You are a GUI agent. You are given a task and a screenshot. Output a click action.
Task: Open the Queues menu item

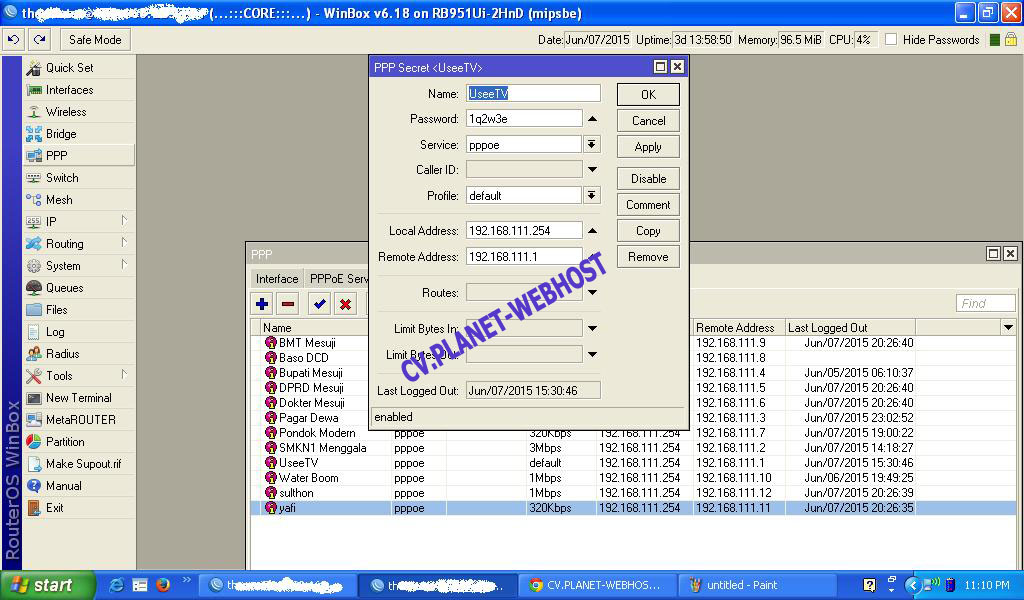coord(64,288)
